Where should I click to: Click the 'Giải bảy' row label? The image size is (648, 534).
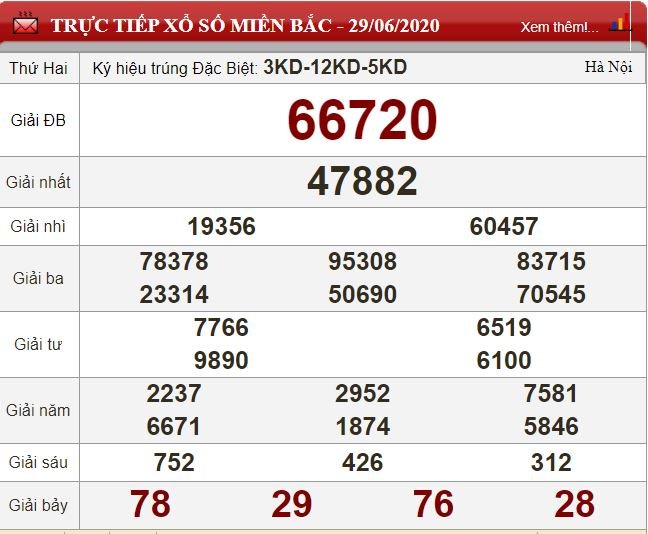[x=38, y=505]
